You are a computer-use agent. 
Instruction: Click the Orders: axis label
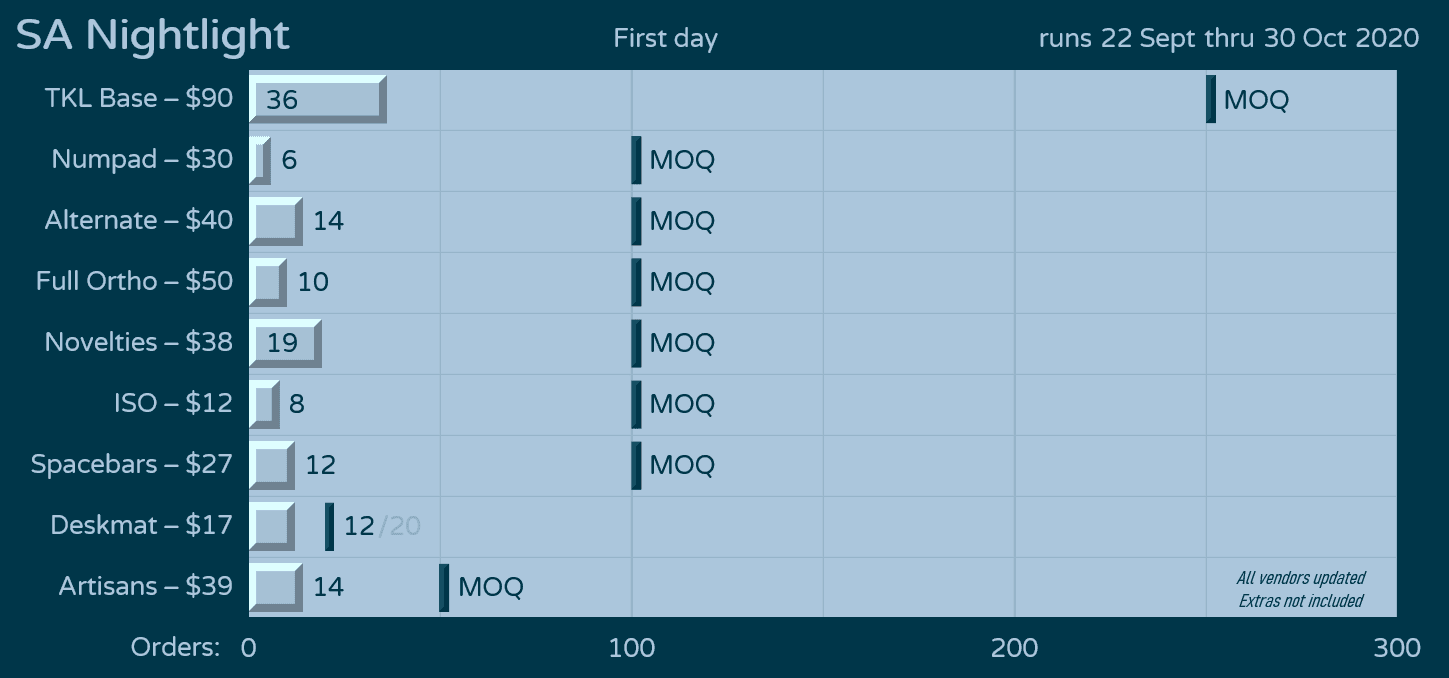[x=175, y=648]
